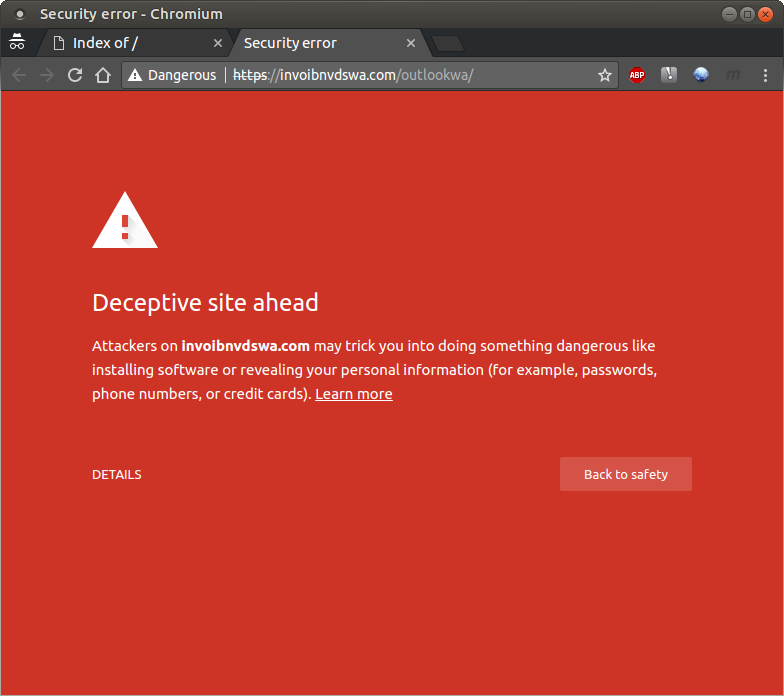
Task: Open the 'Learn more' link
Action: [353, 394]
